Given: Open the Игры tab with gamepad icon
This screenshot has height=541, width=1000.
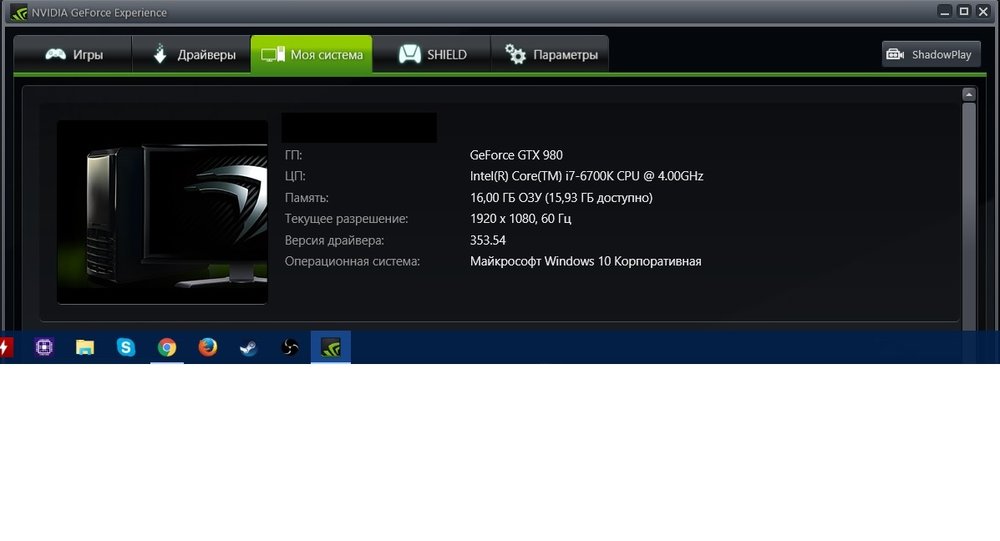Looking at the screenshot, I should 74,55.
